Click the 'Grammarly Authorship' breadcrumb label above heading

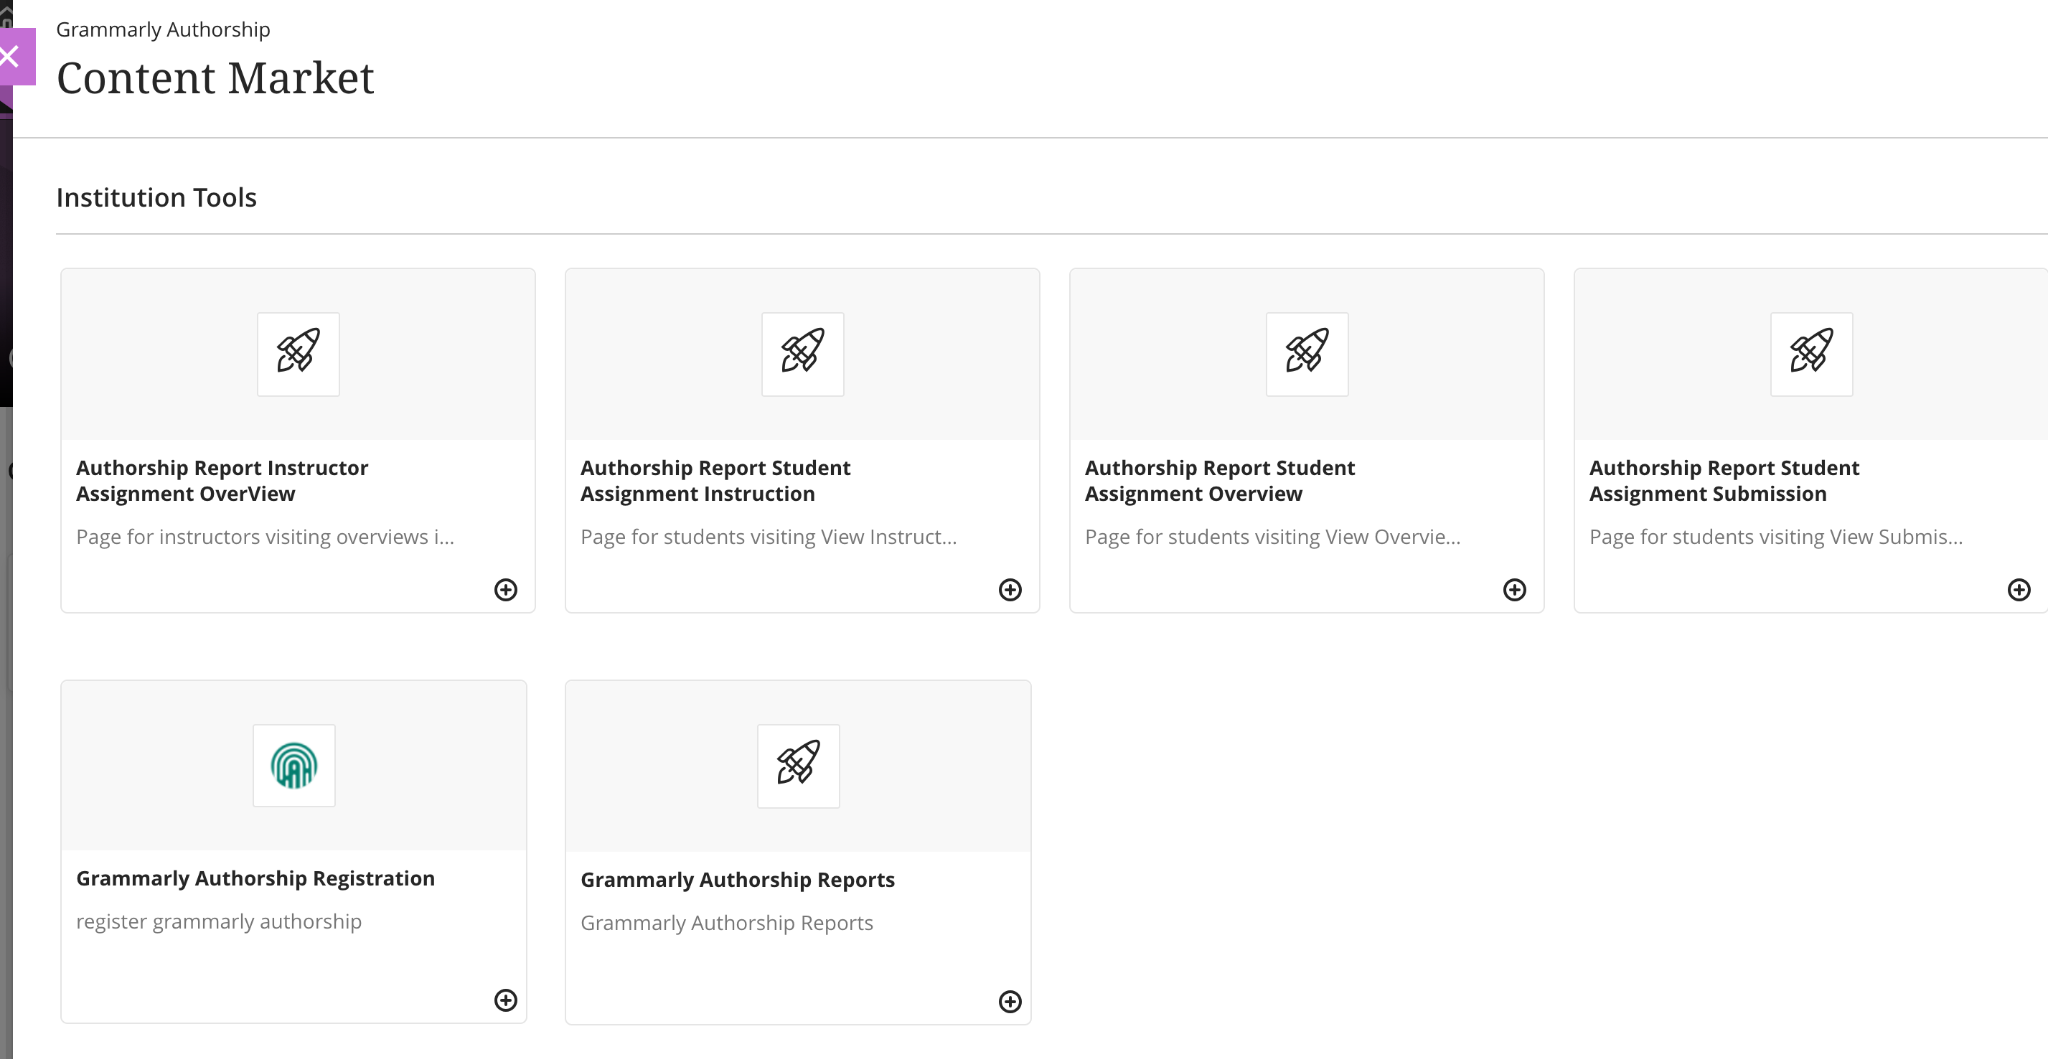pyautogui.click(x=163, y=30)
